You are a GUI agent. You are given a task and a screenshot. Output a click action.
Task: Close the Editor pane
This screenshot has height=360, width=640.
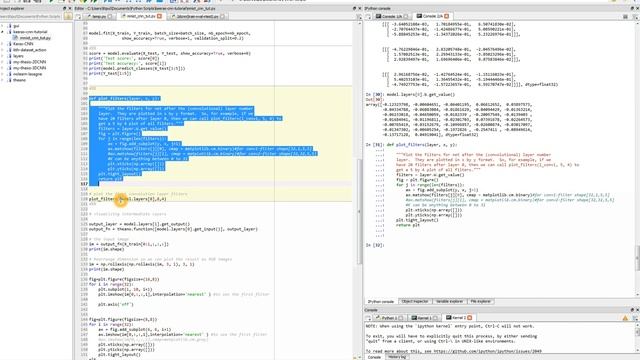[360, 8]
